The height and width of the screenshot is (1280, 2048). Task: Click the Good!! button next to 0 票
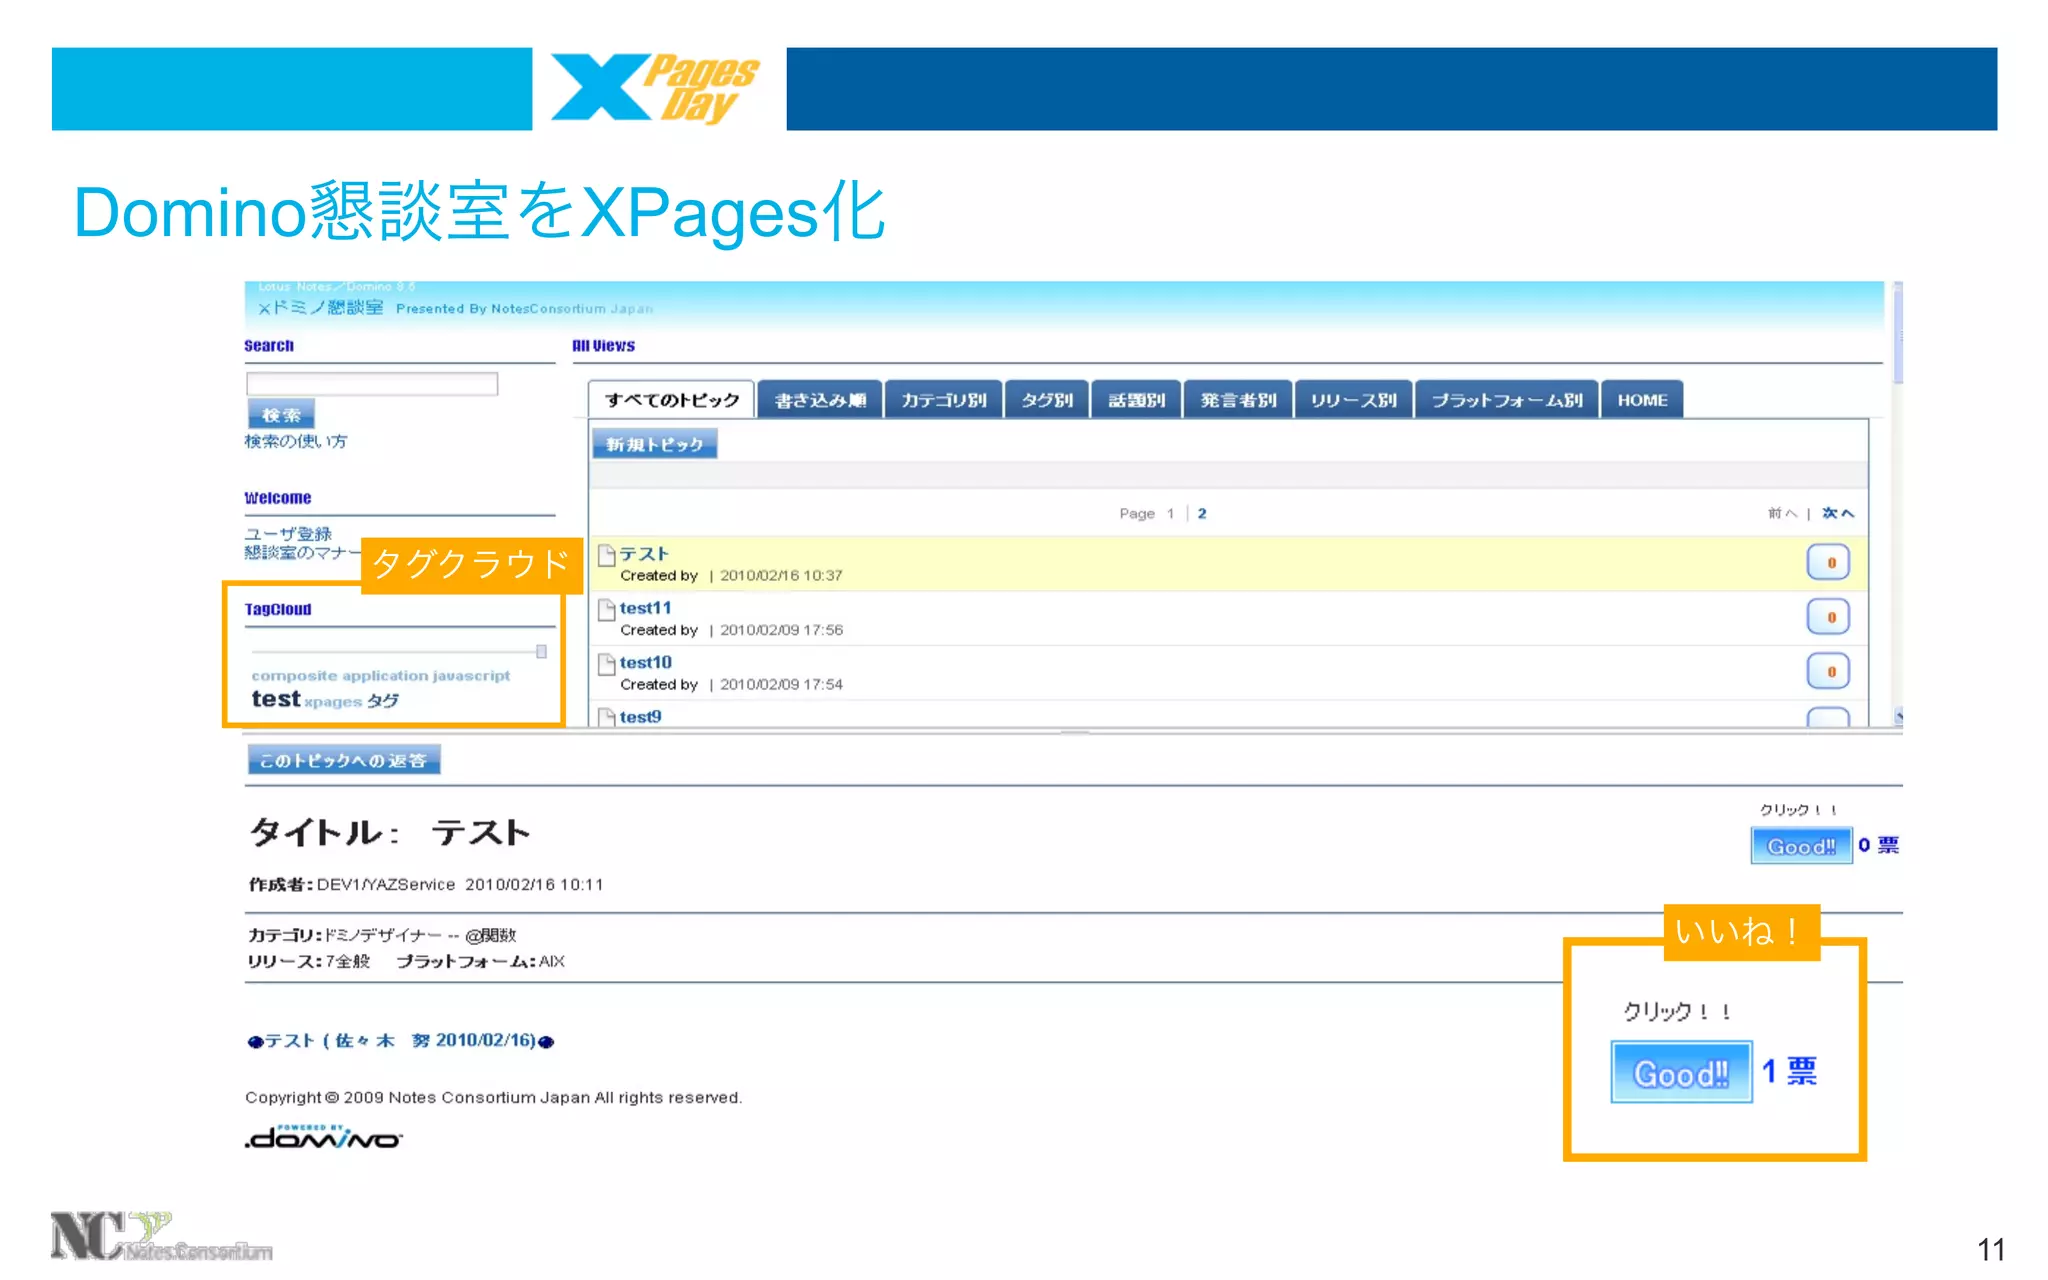coord(1801,846)
